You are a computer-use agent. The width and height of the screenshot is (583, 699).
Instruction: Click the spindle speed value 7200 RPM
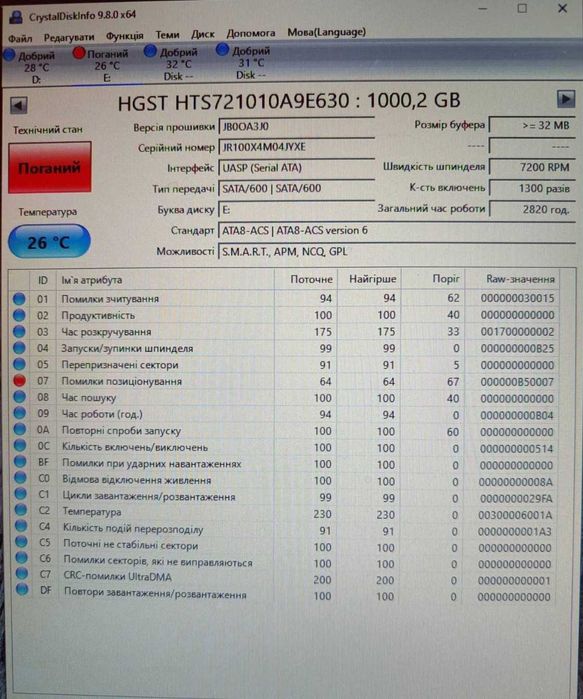tap(532, 167)
